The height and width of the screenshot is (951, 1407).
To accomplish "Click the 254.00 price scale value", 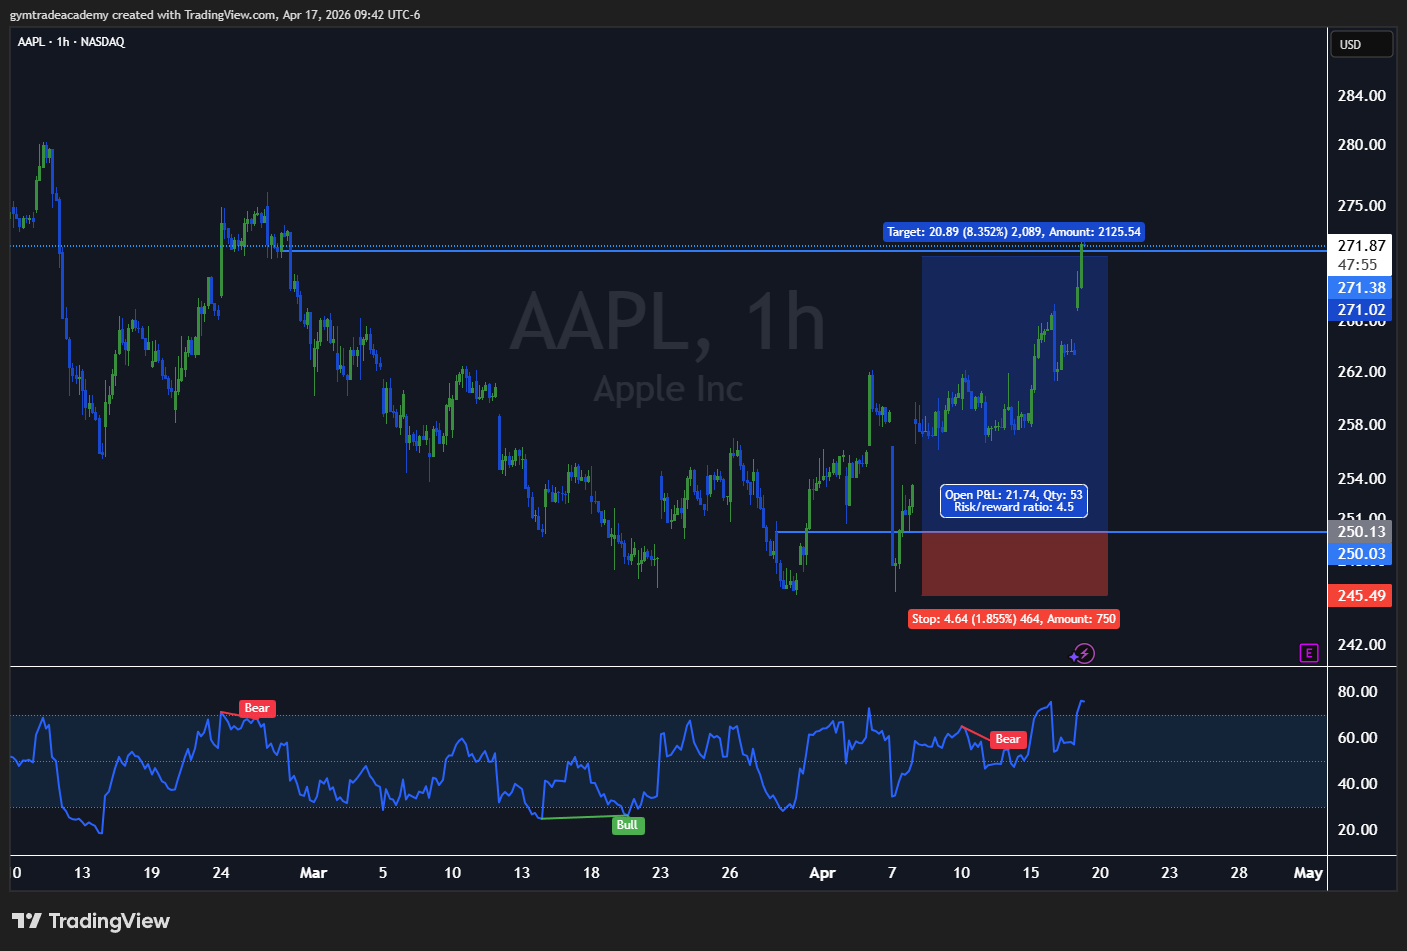I will (1362, 479).
